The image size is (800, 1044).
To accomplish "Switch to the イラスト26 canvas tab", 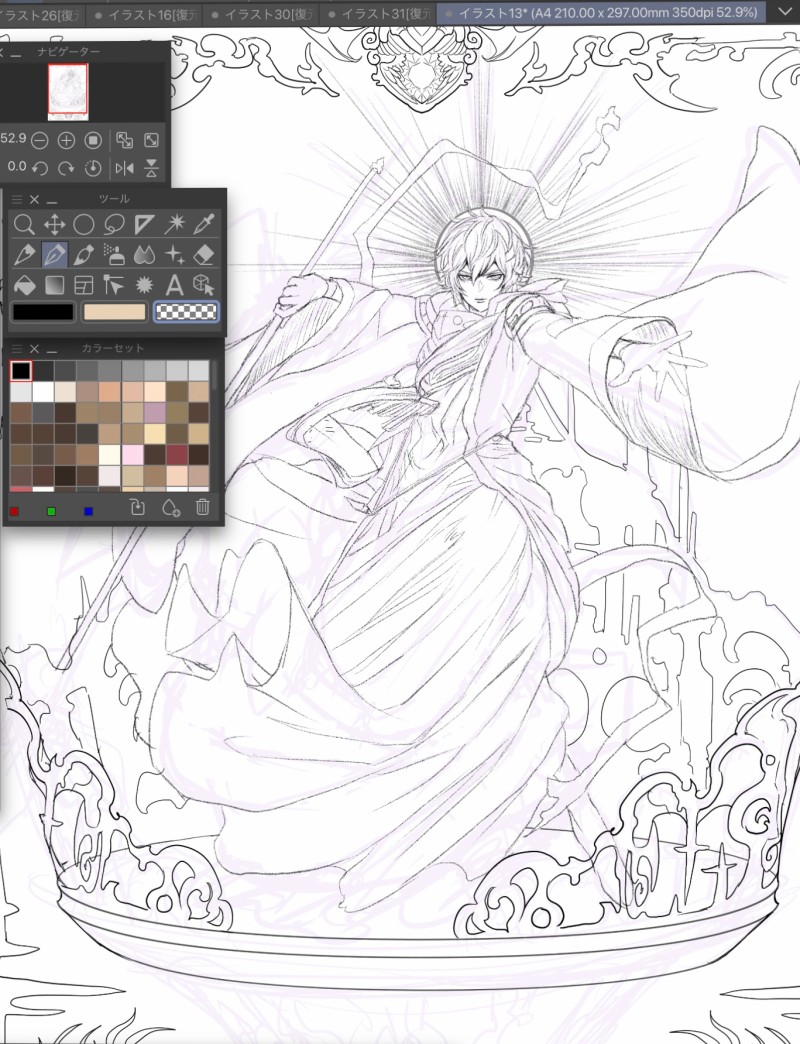I will click(40, 14).
